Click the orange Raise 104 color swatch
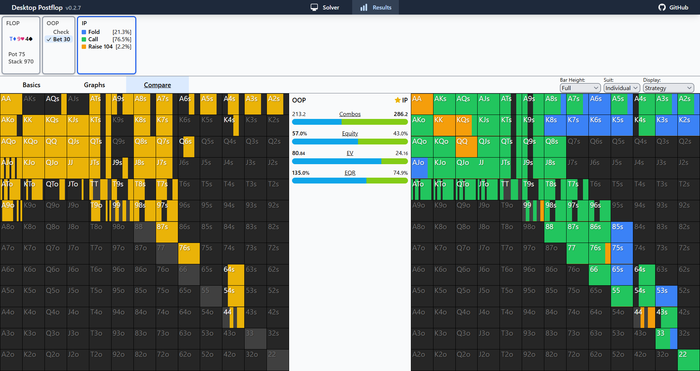Image resolution: width=700 pixels, height=371 pixels. 84,46
